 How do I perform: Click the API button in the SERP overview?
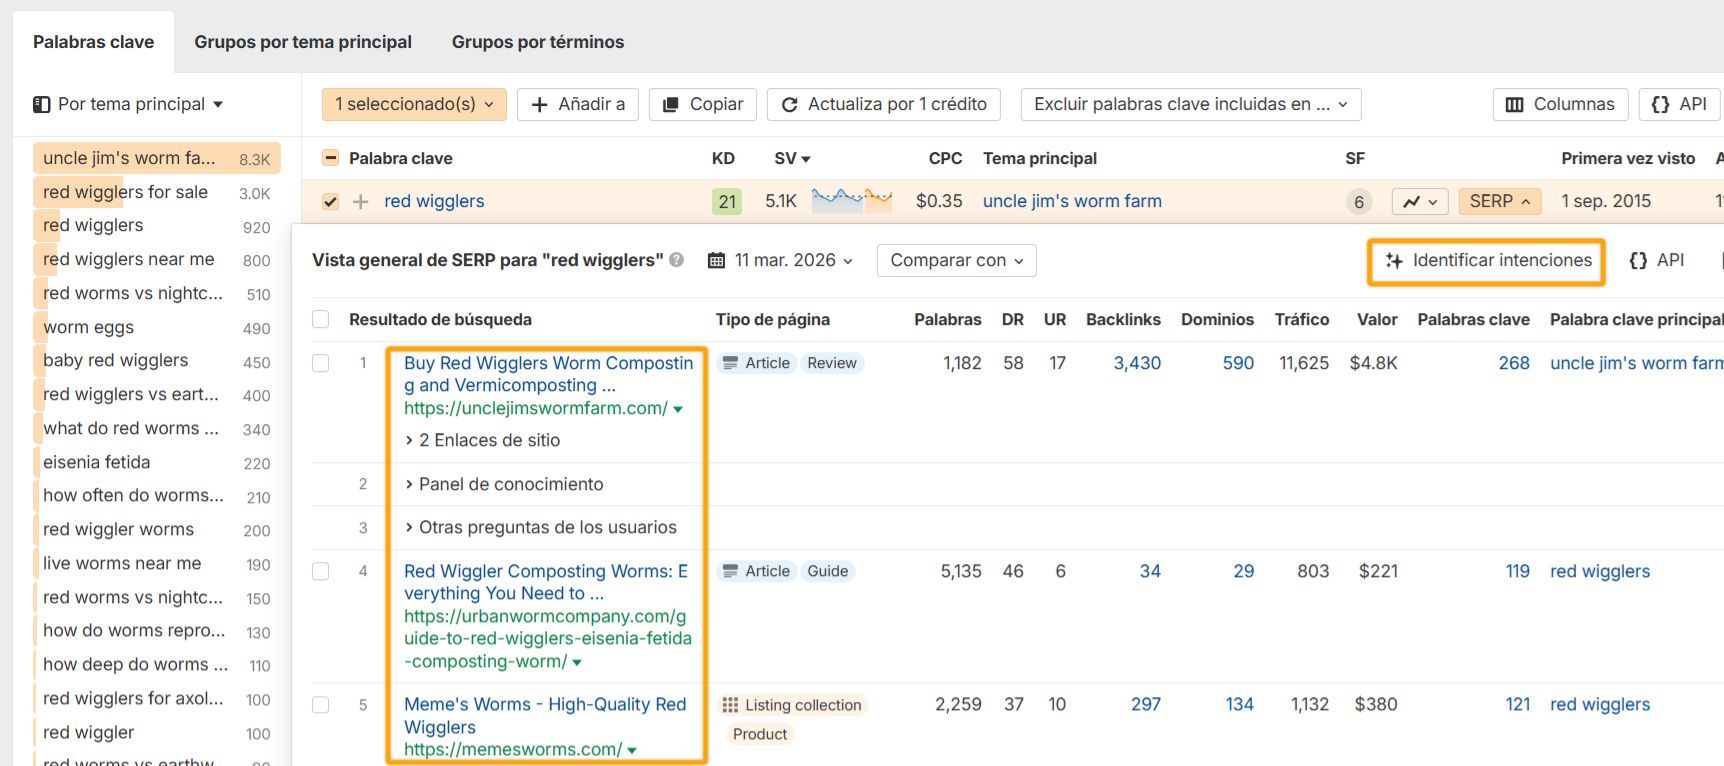[x=1657, y=260]
